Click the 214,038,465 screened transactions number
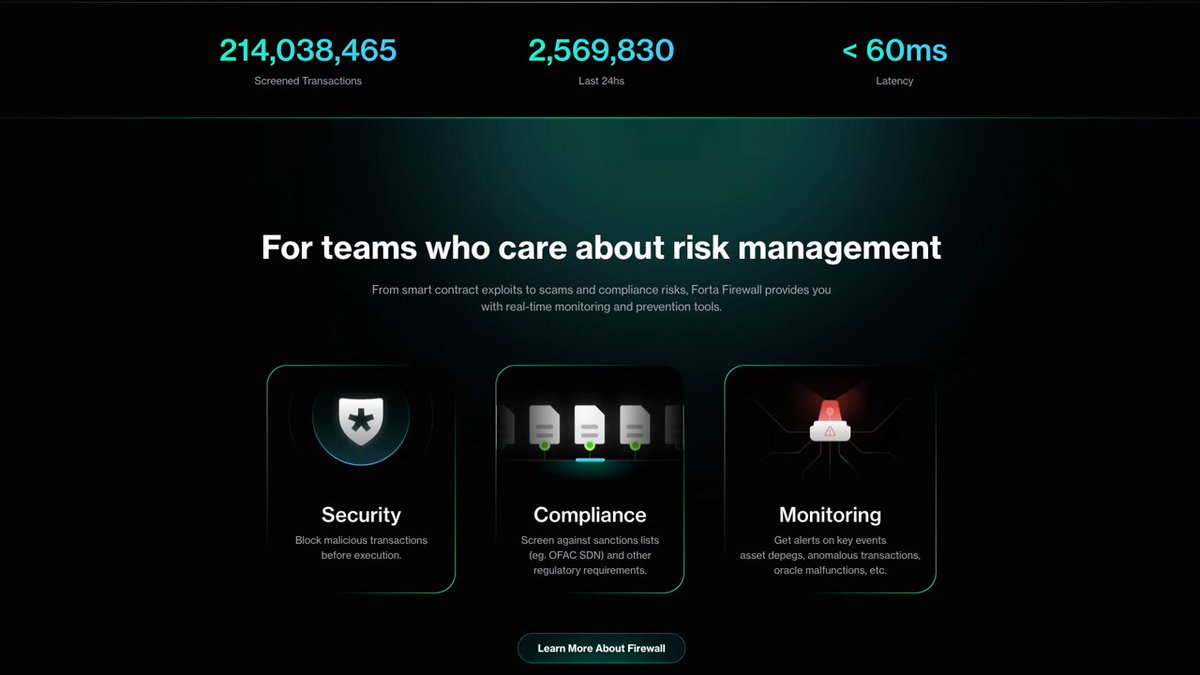The height and width of the screenshot is (675, 1200). coord(308,50)
